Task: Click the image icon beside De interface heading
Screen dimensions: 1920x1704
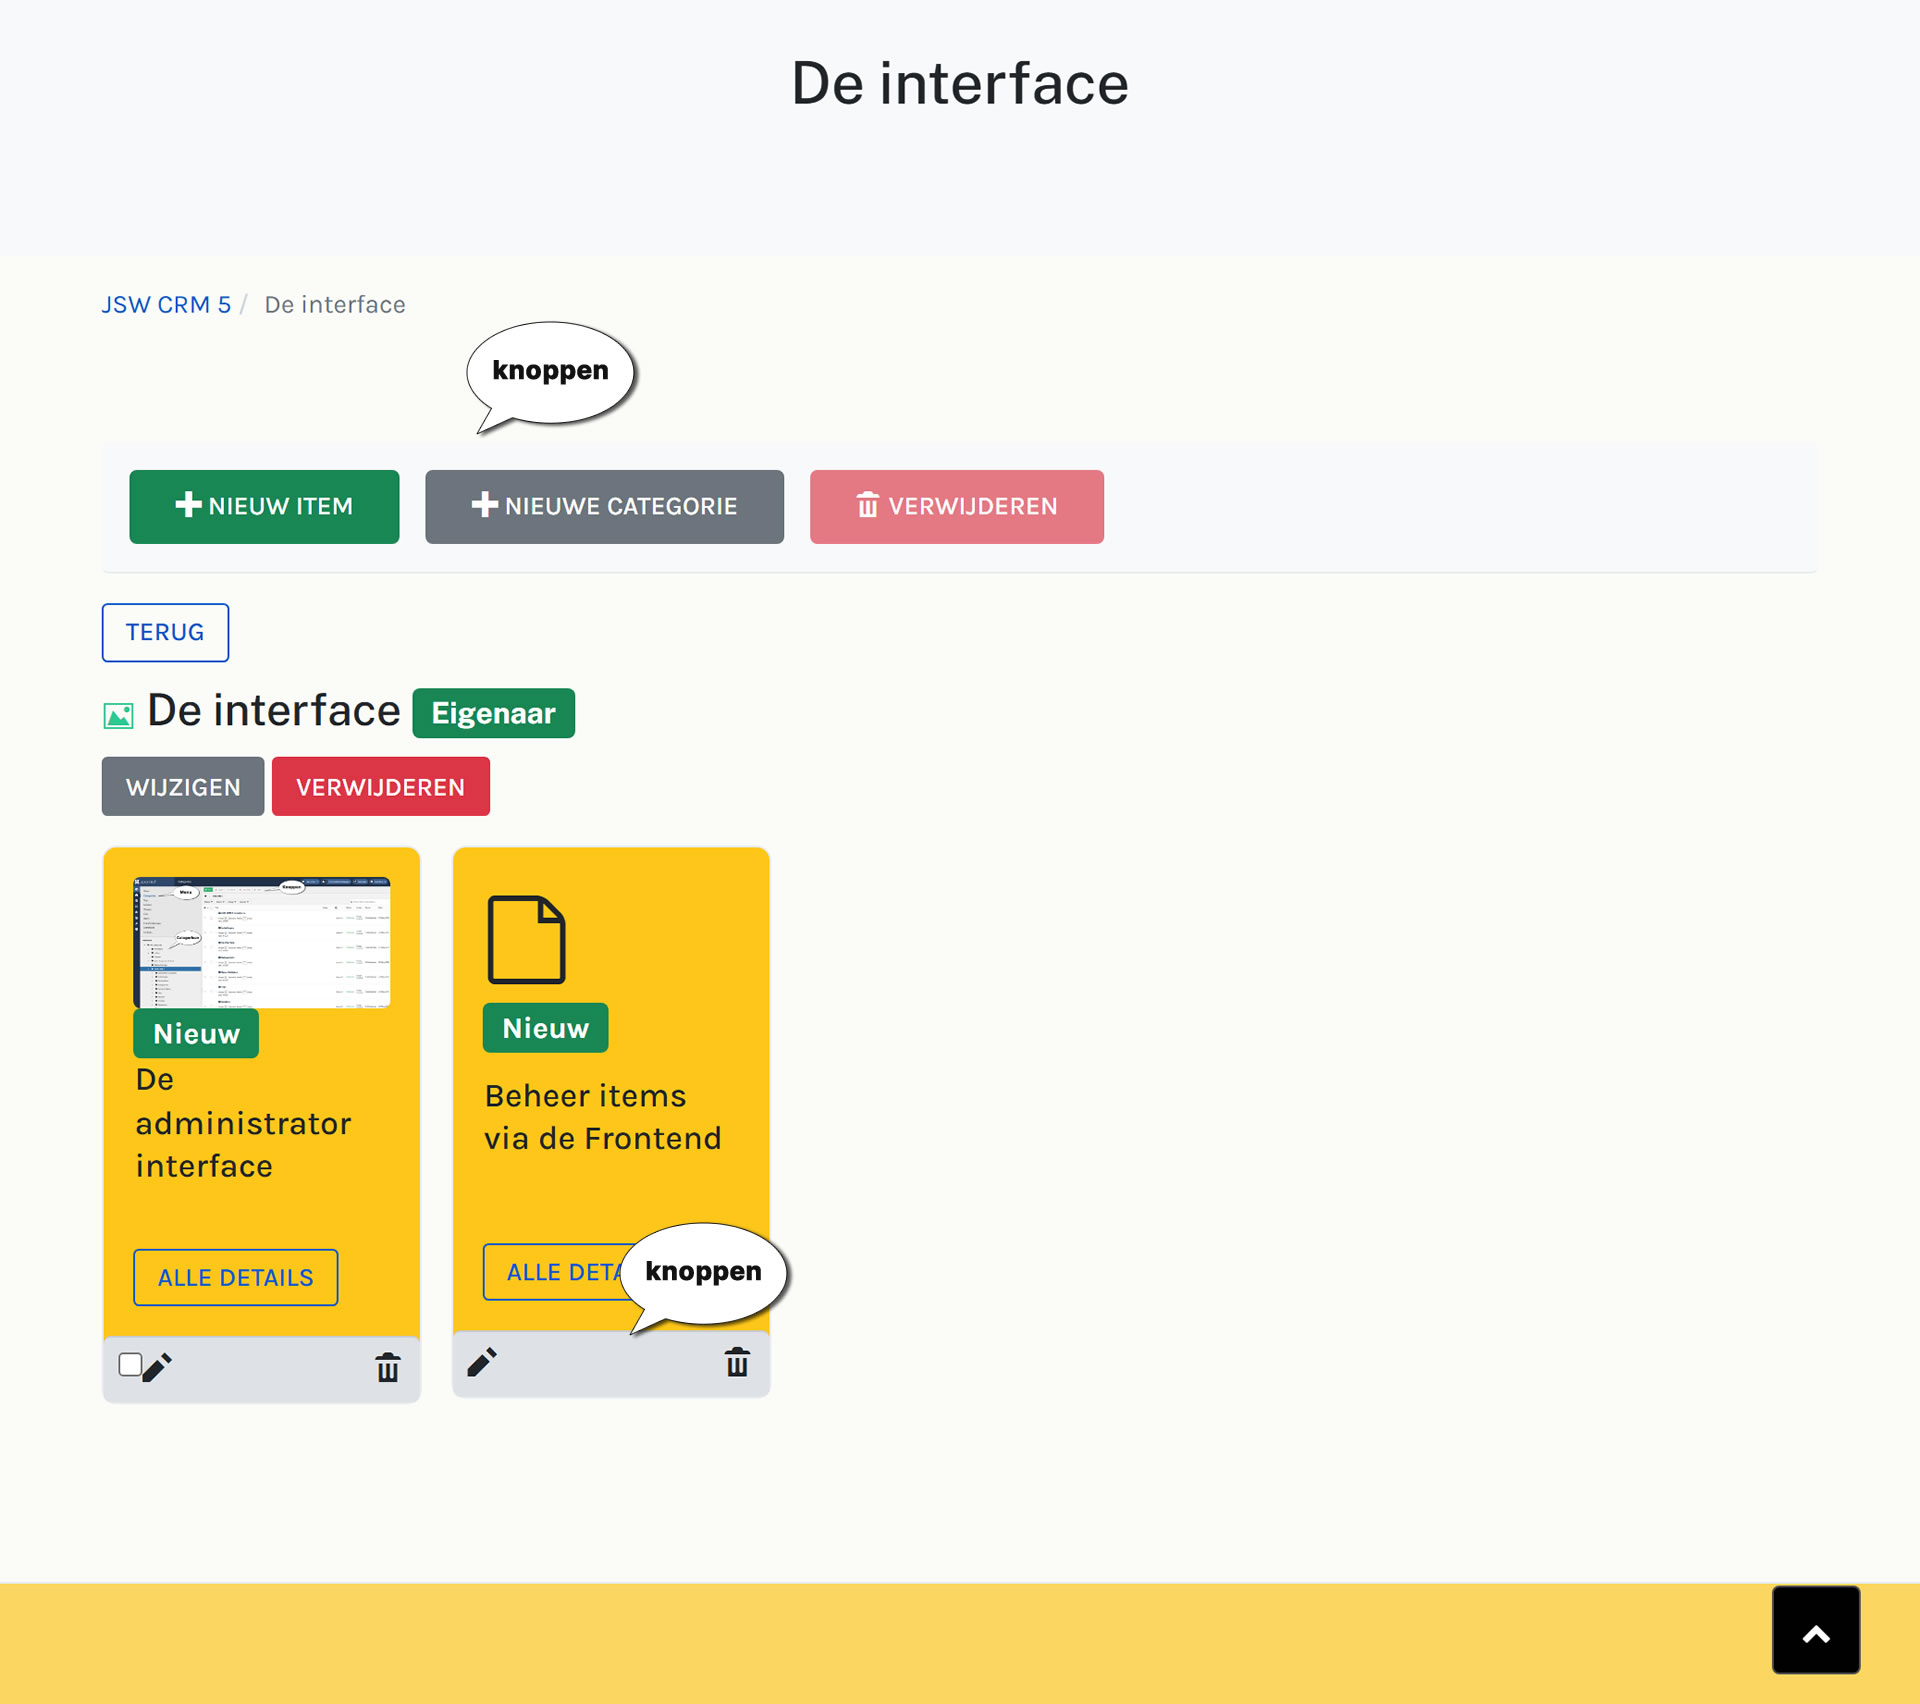Action: [118, 715]
